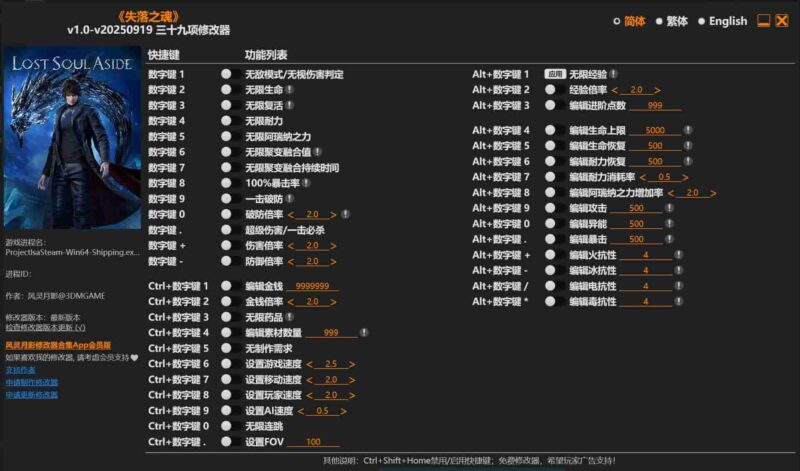Click 编辑生命上限 field showing 5000

coord(655,130)
